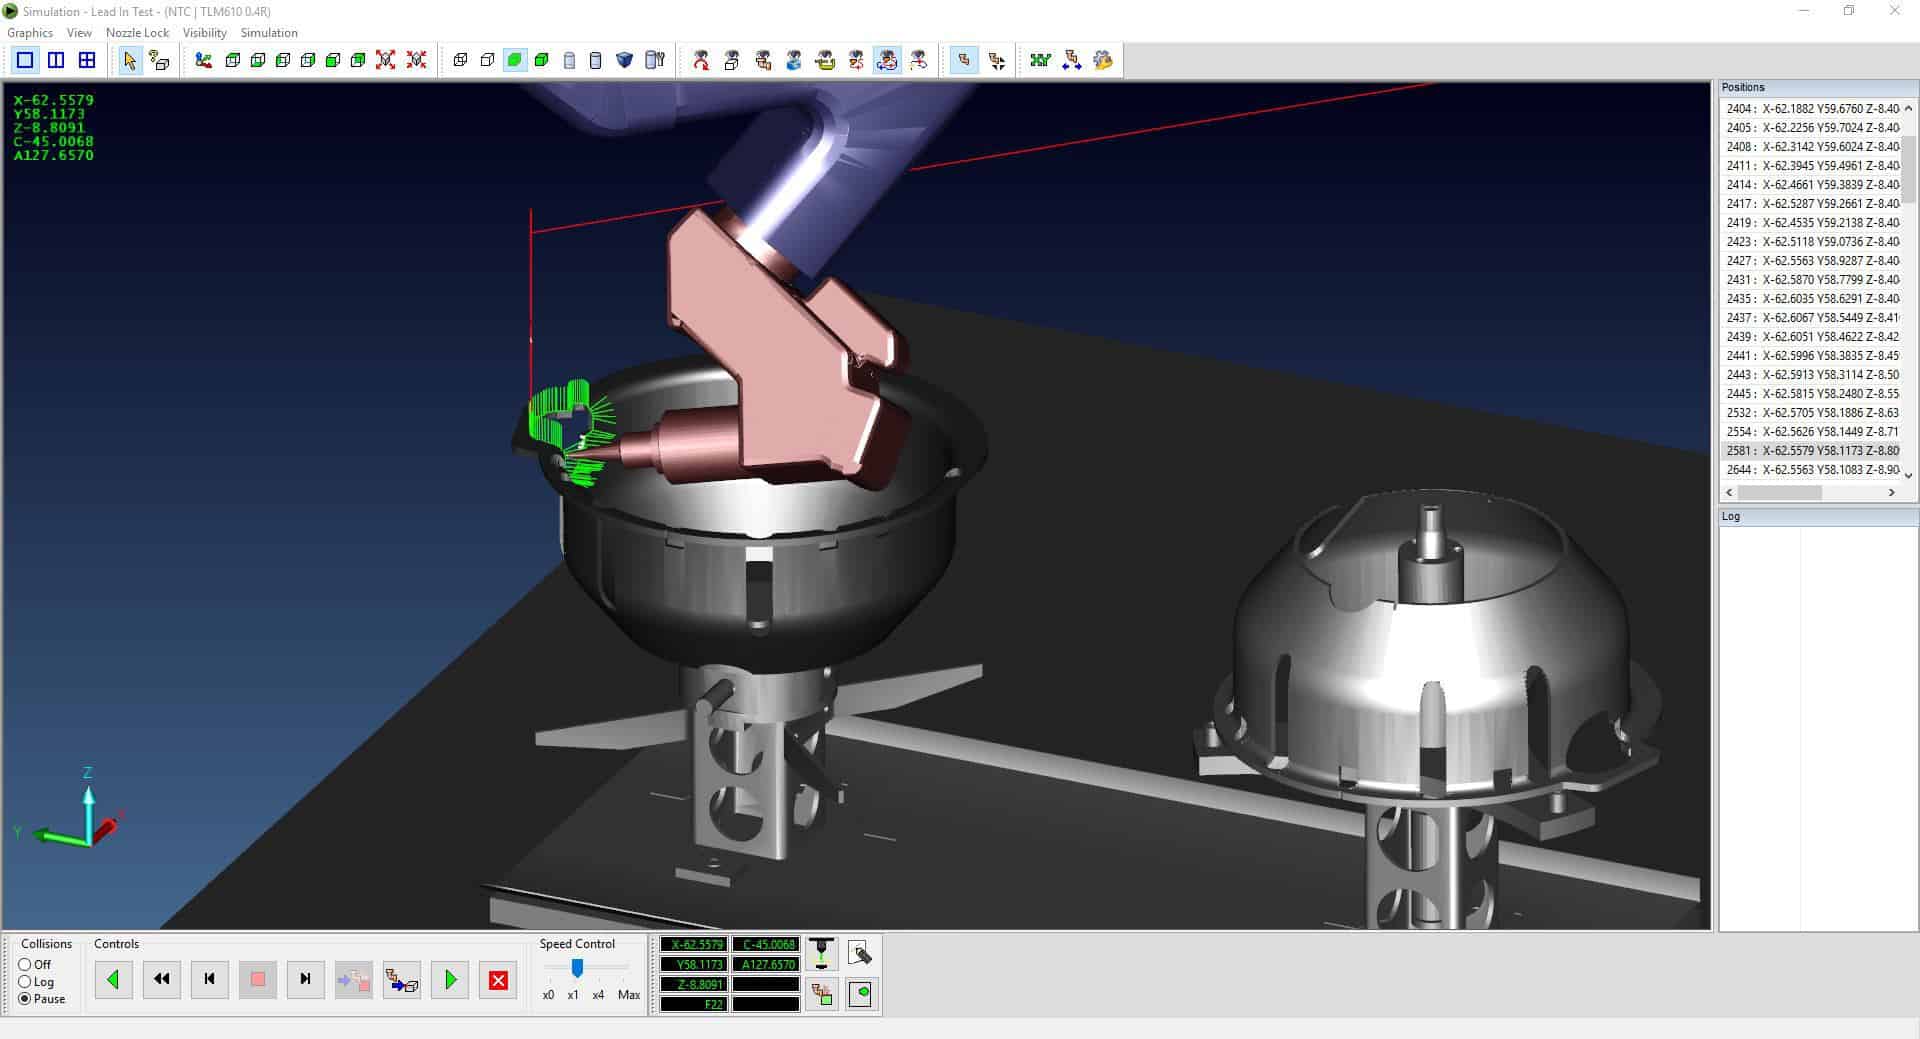1920x1039 pixels.
Task: Click the Speed Control slider handle
Action: click(x=577, y=968)
